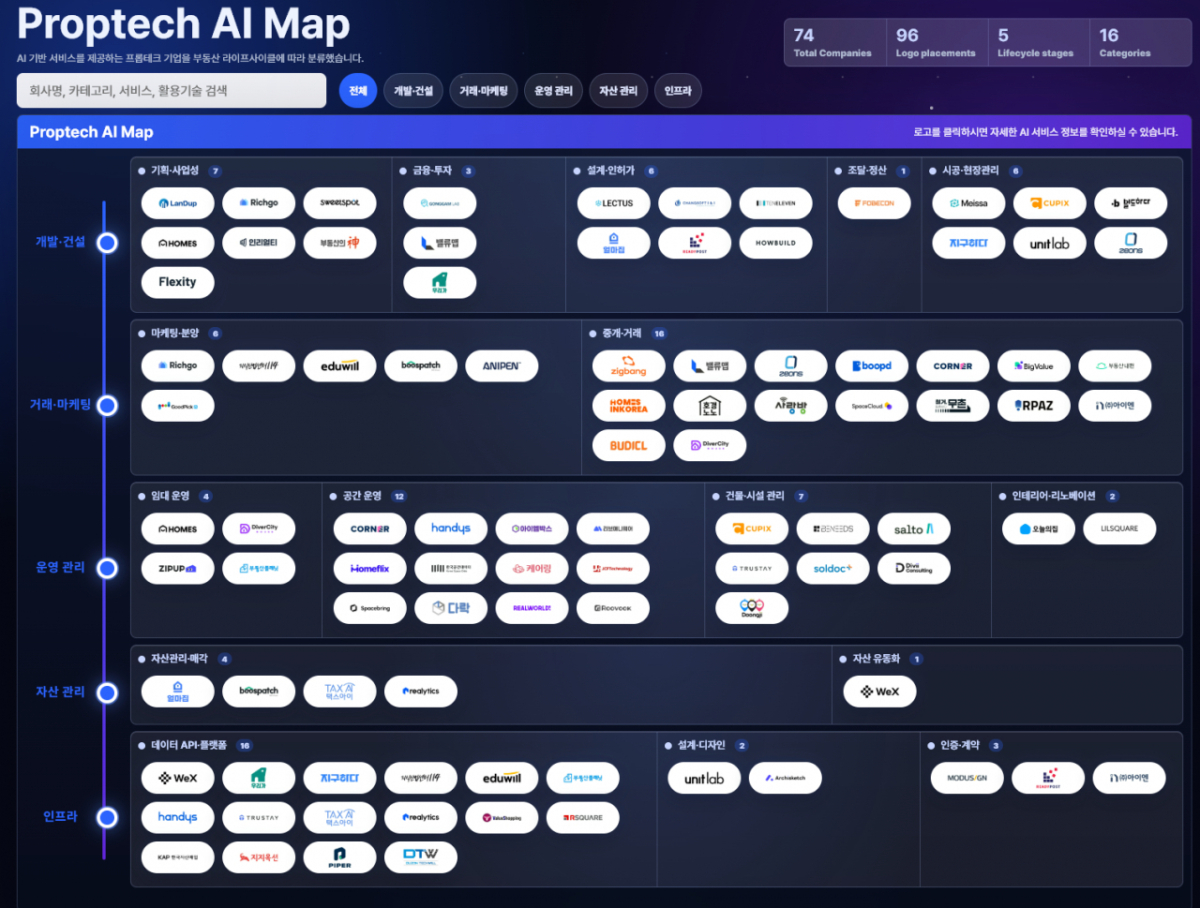The height and width of the screenshot is (908, 1200).
Task: Open the BigValue logo card
Action: 1034,366
